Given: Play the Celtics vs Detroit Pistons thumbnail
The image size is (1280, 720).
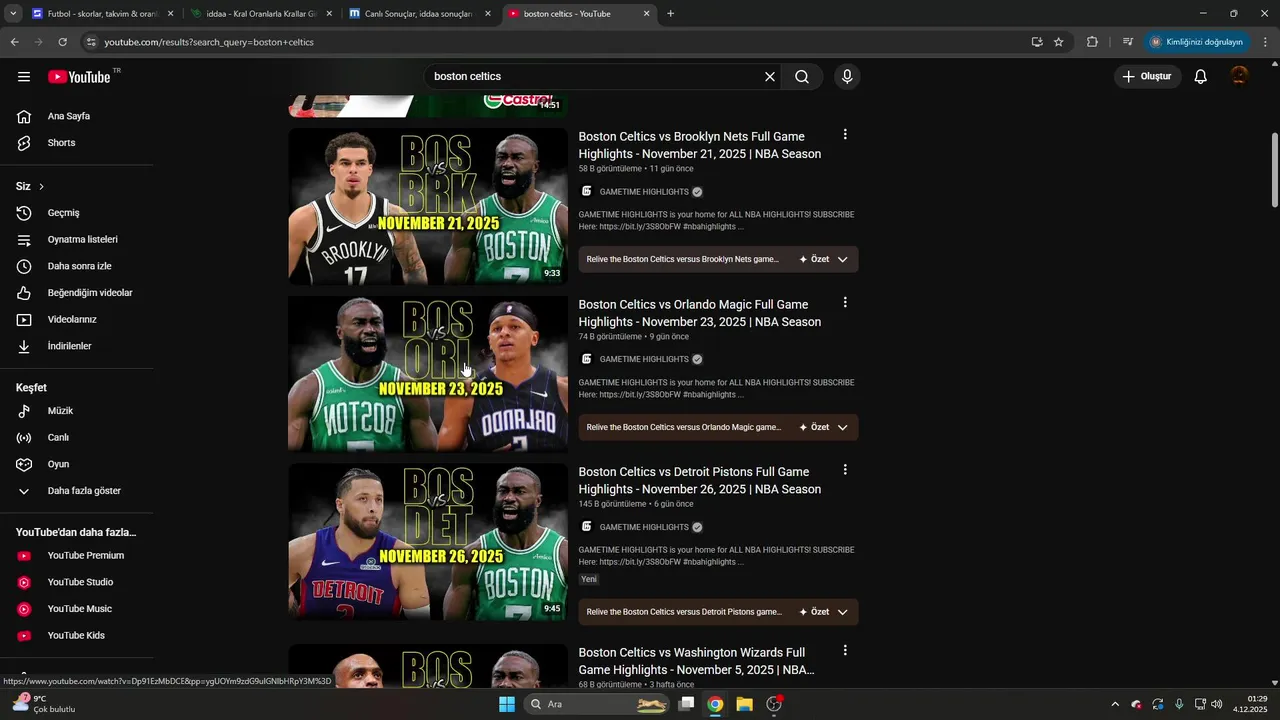Looking at the screenshot, I should pyautogui.click(x=428, y=542).
